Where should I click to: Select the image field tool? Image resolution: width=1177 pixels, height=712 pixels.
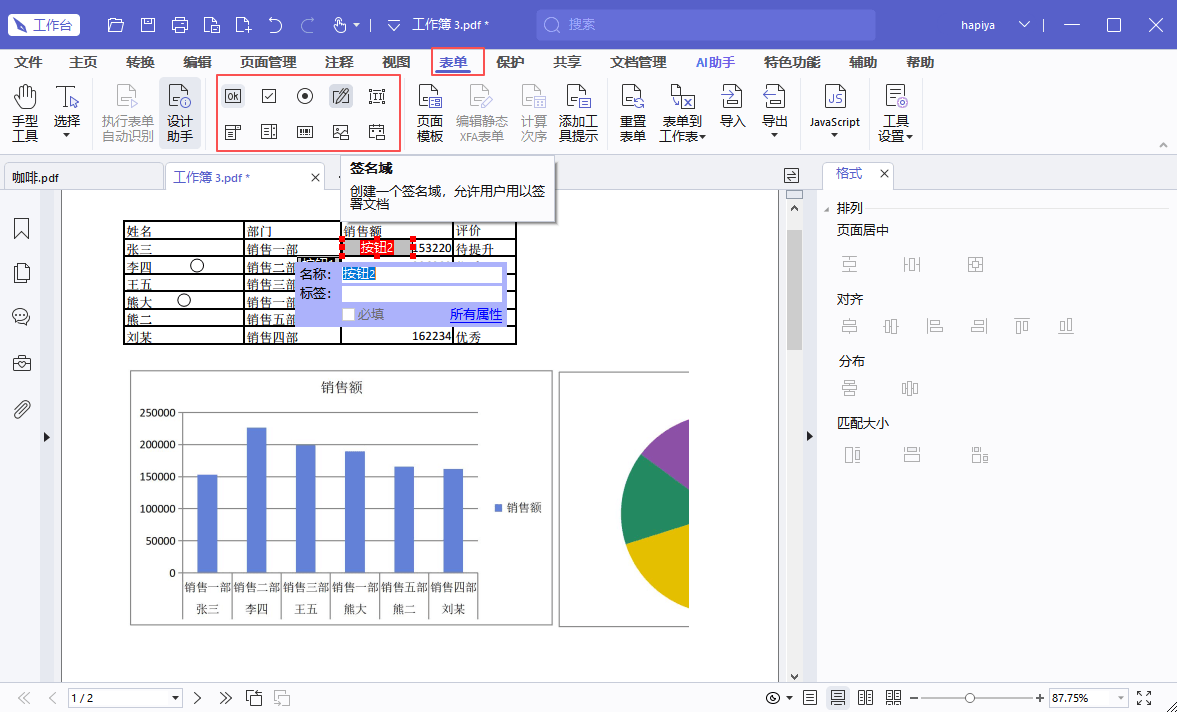tap(341, 133)
